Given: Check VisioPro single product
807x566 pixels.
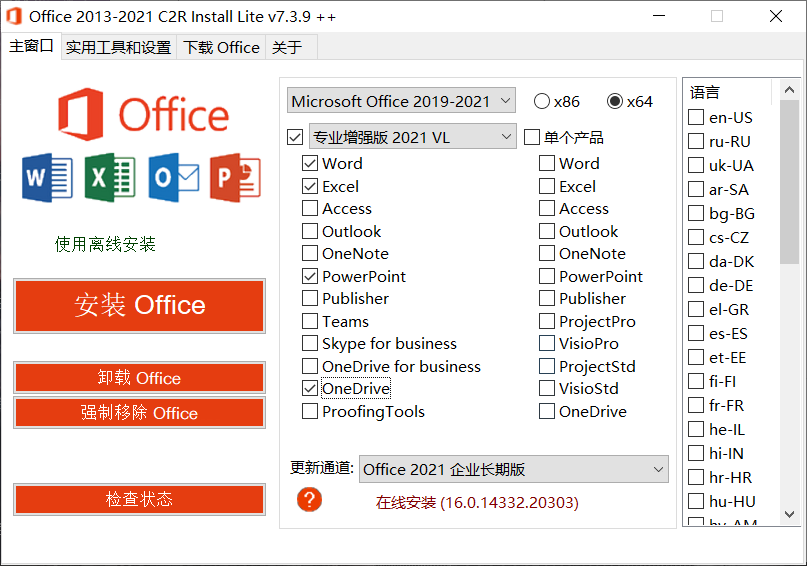Looking at the screenshot, I should tap(547, 343).
